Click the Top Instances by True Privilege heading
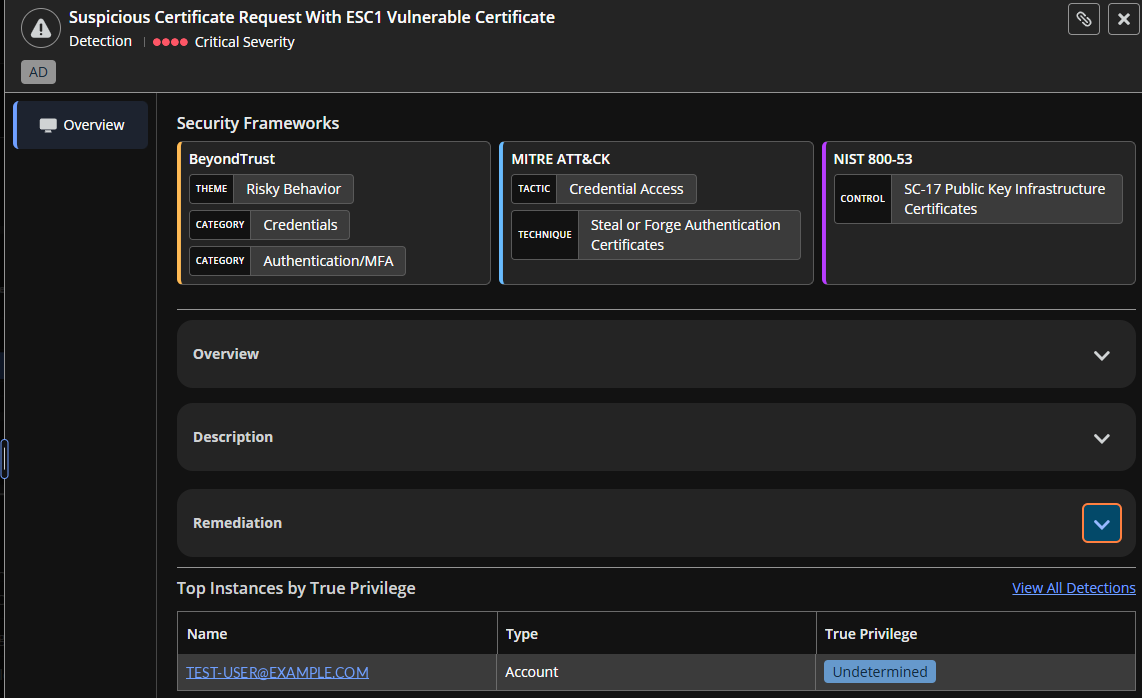 [296, 588]
